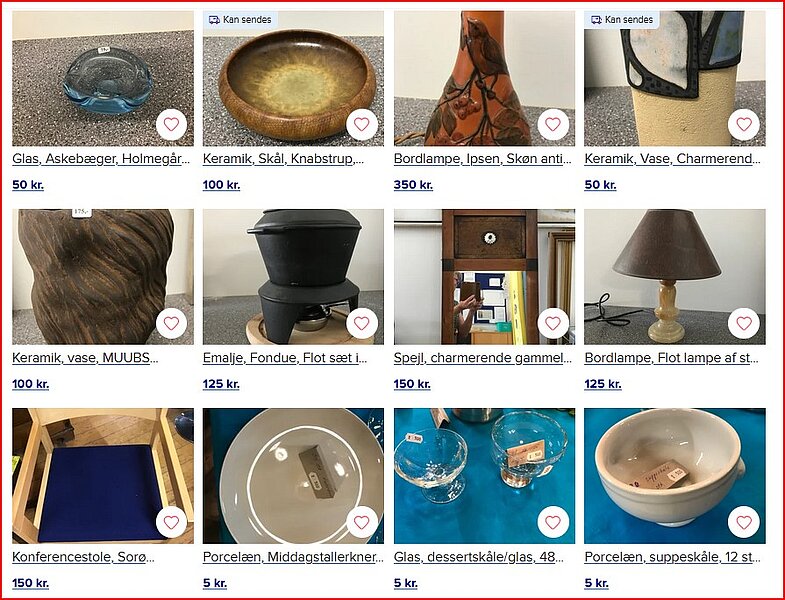Viewport: 785px width, 600px height.
Task: Toggle favorite on the stone table lamp
Action: (744, 324)
